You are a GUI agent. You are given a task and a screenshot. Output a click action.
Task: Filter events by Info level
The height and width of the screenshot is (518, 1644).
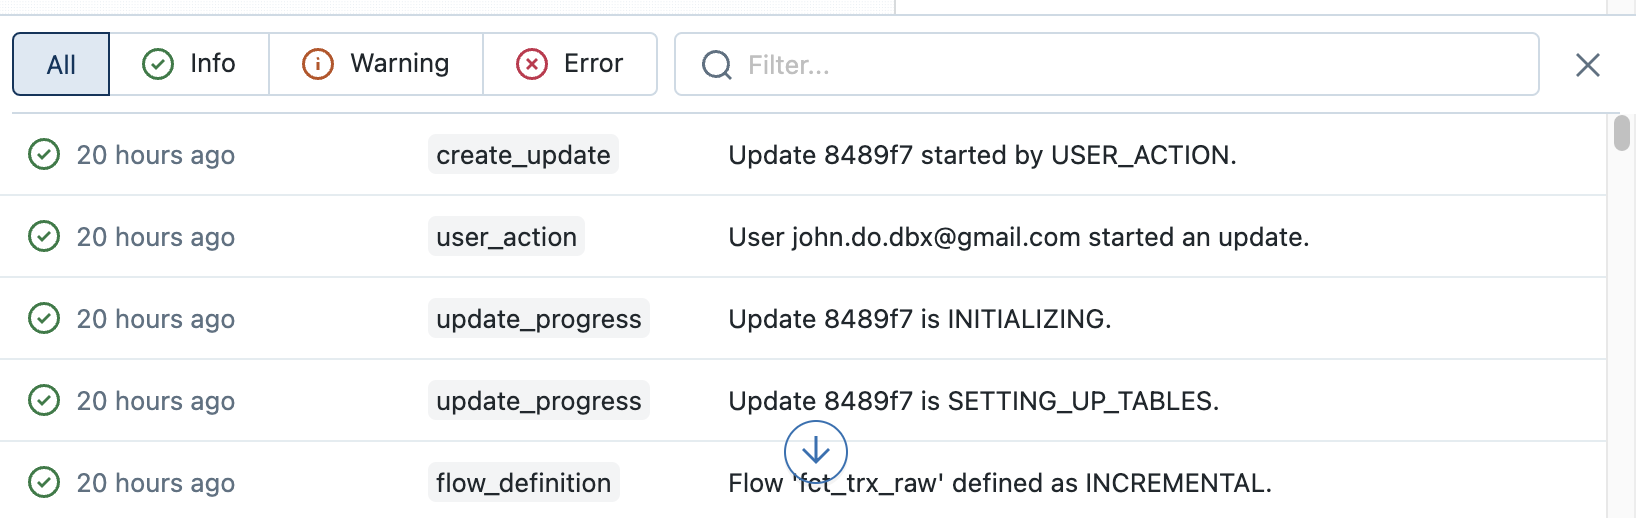pyautogui.click(x=189, y=64)
